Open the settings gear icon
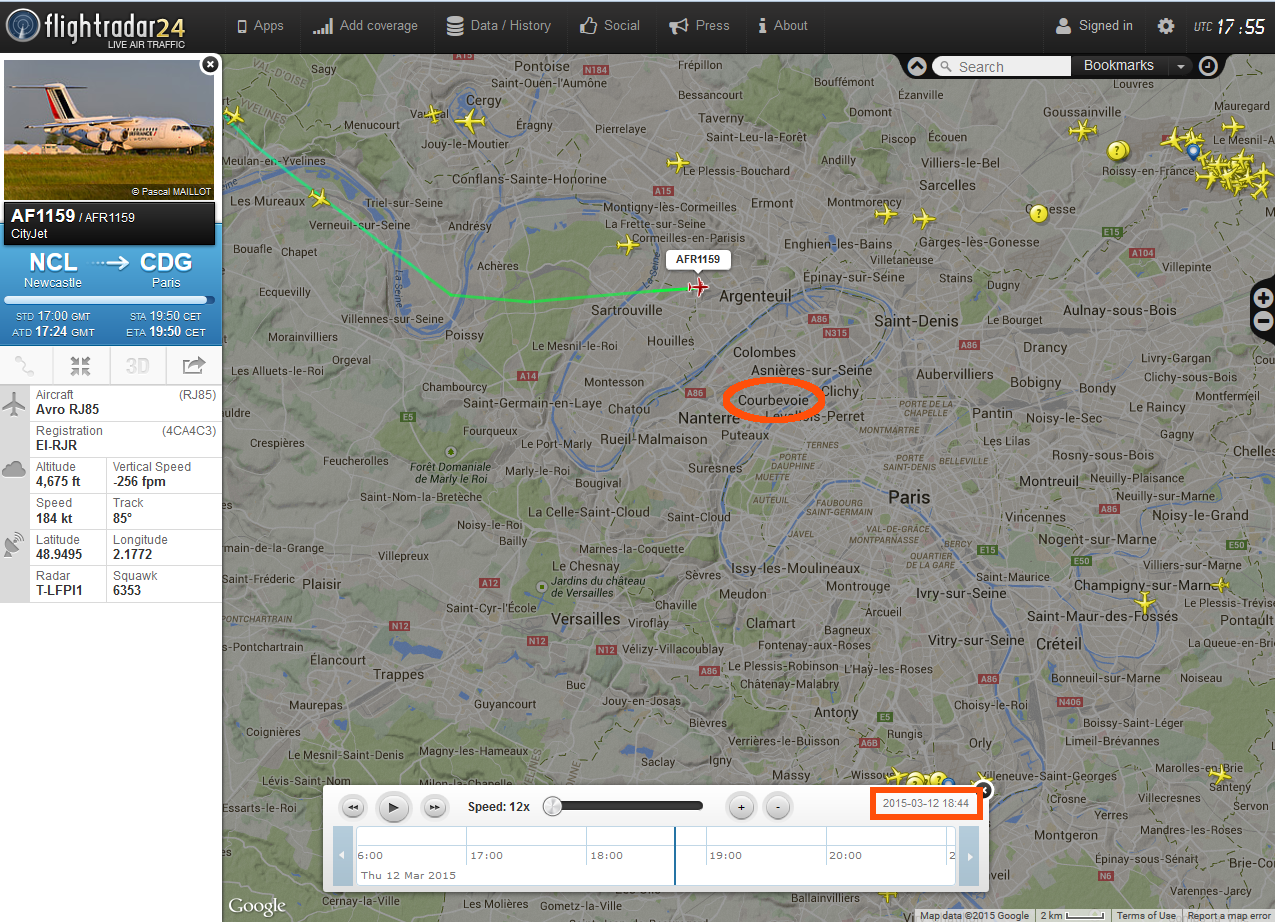1275x922 pixels. tap(1166, 27)
